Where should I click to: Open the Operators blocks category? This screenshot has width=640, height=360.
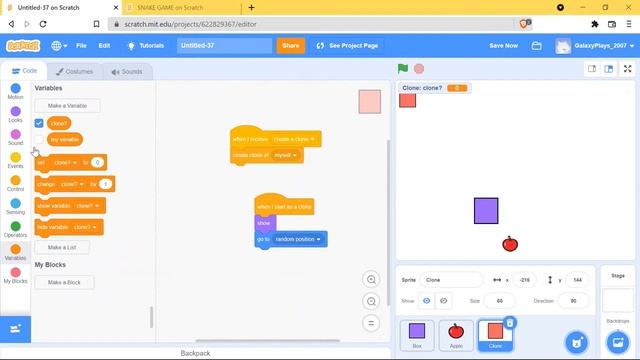[16, 229]
